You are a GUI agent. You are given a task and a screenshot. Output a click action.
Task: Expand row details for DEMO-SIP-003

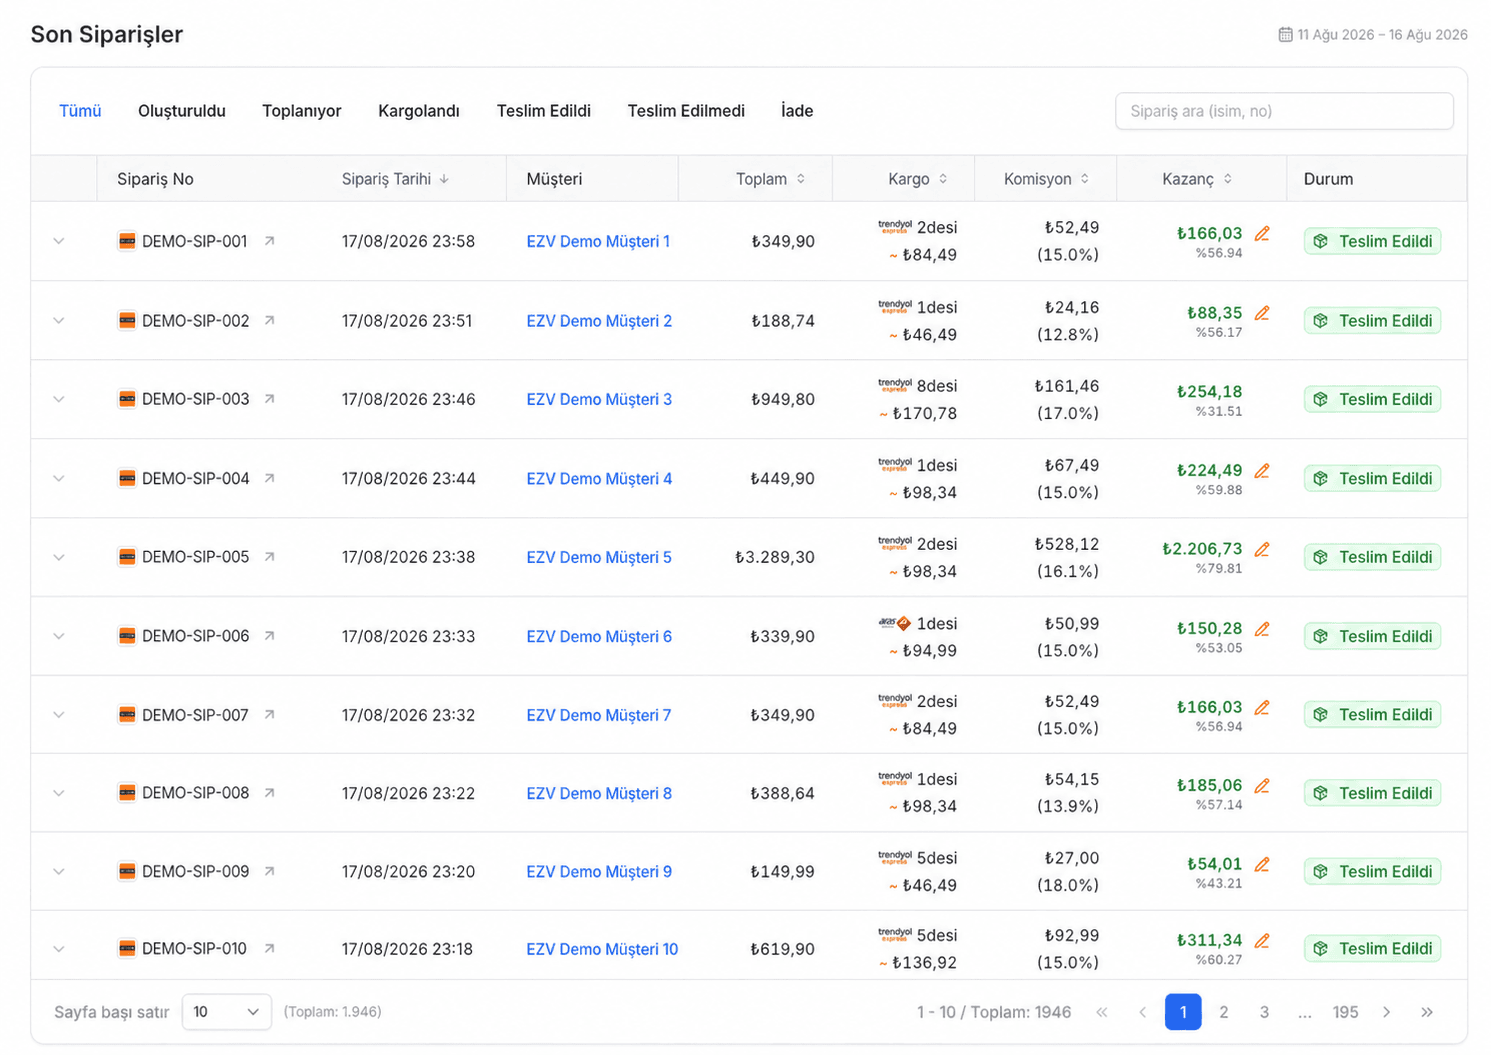tap(59, 399)
